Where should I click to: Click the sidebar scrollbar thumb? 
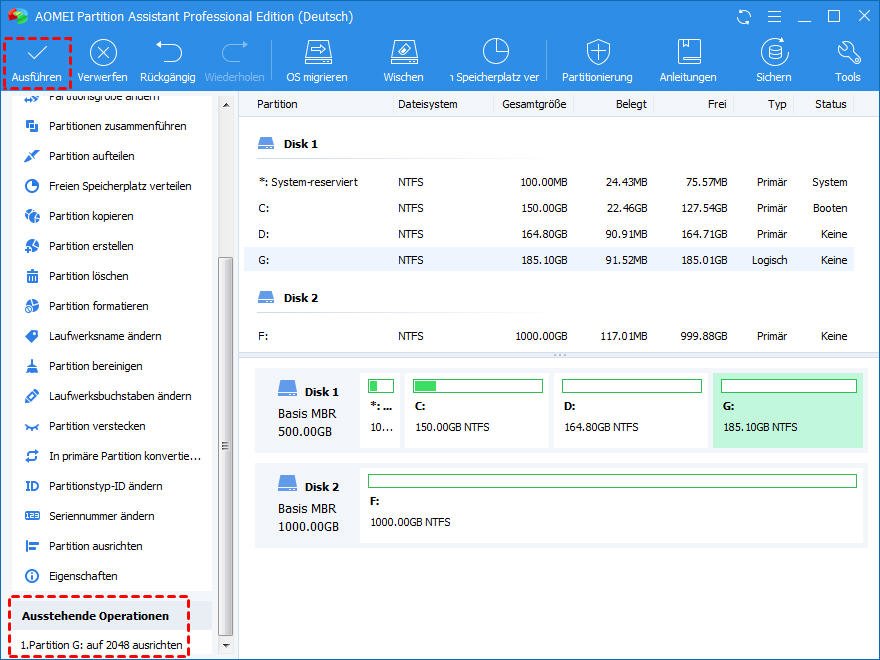coord(226,446)
